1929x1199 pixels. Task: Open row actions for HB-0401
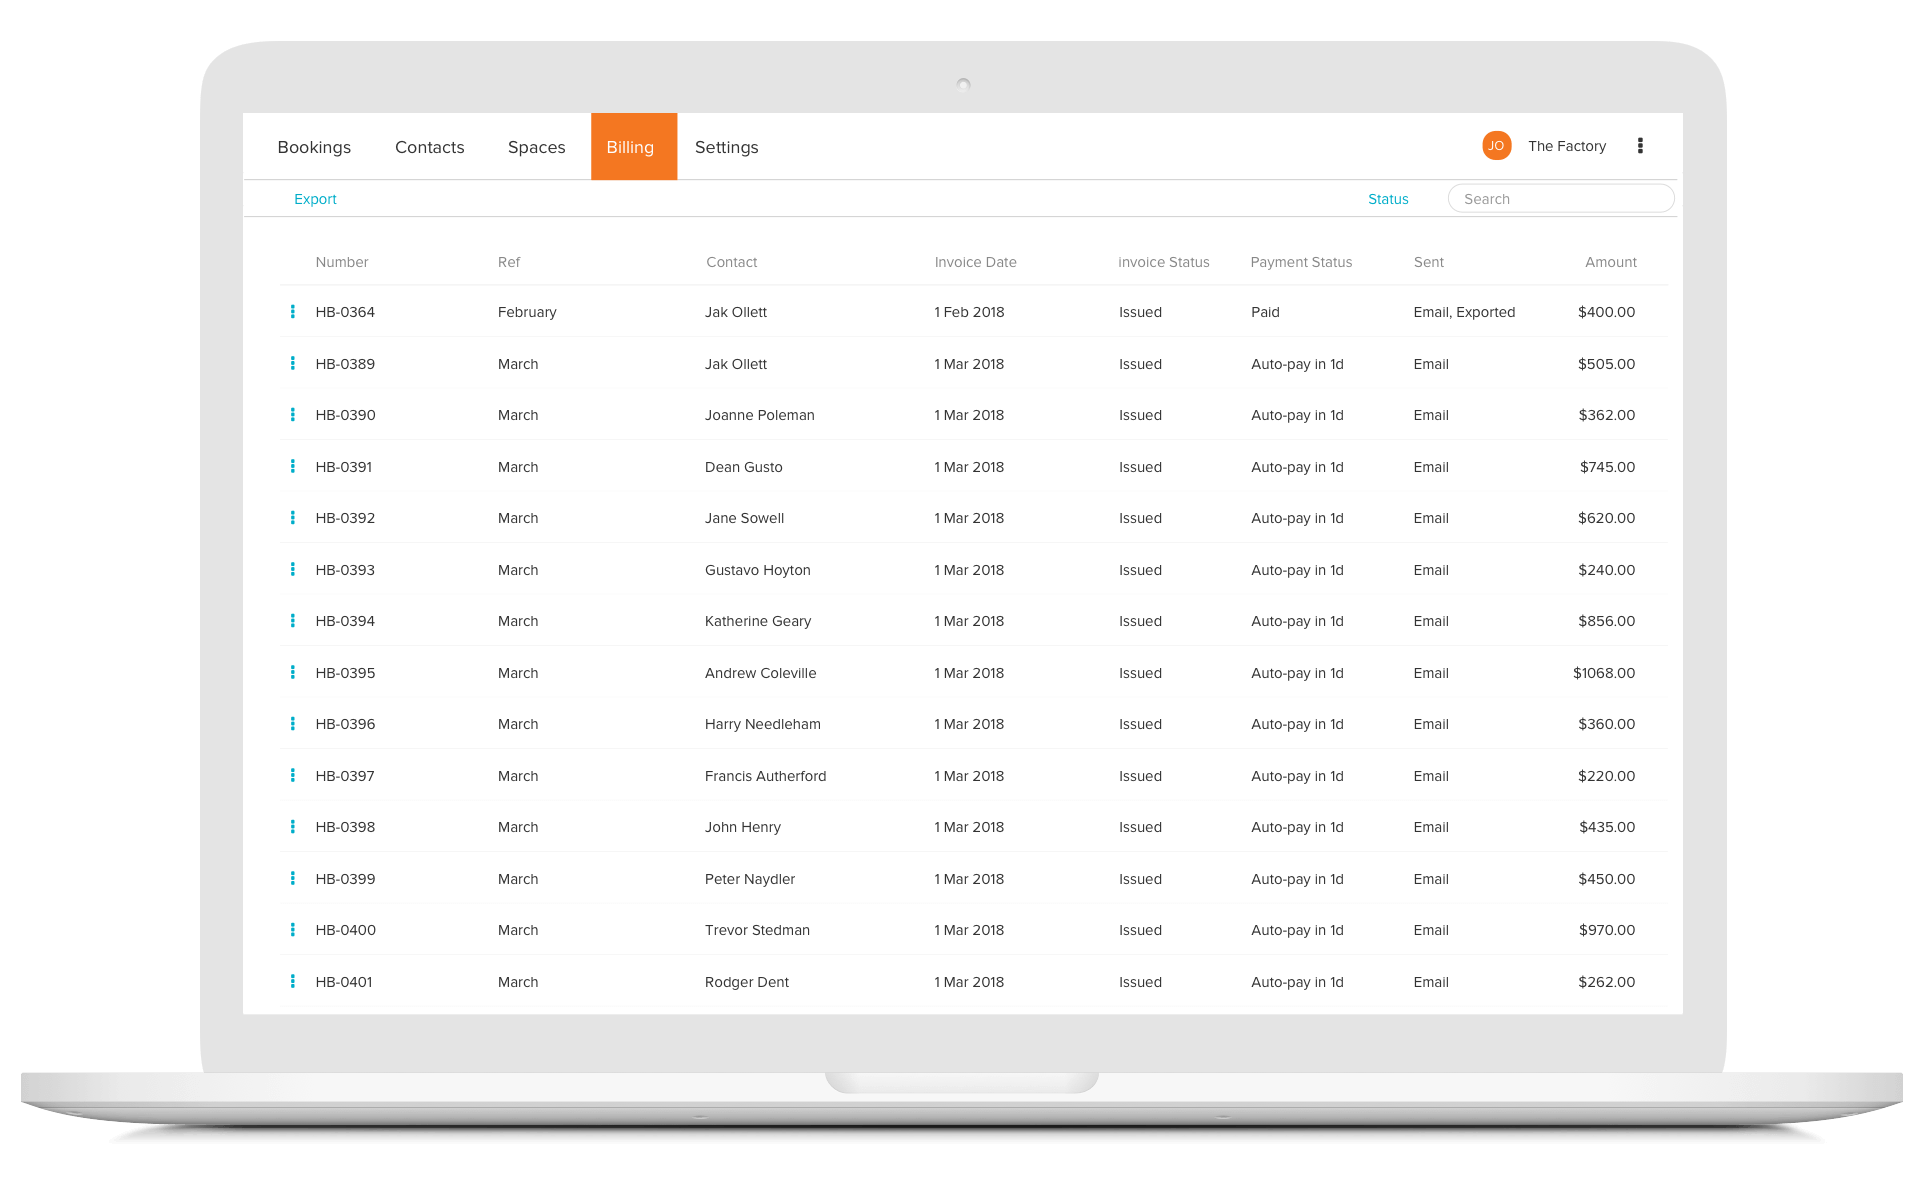point(292,982)
